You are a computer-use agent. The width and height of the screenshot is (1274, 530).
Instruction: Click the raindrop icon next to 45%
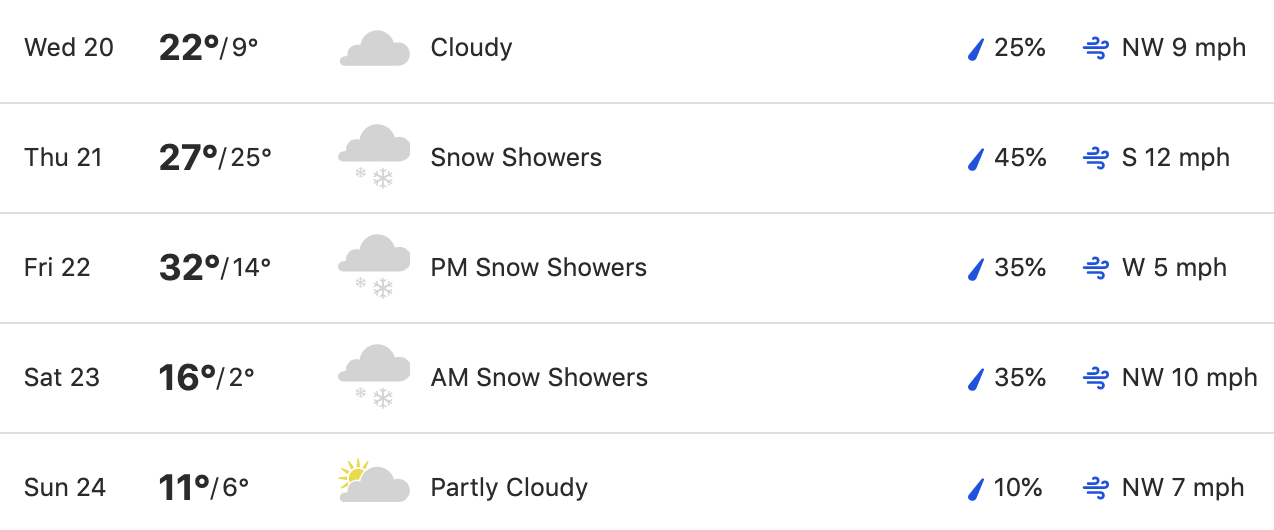pos(976,158)
